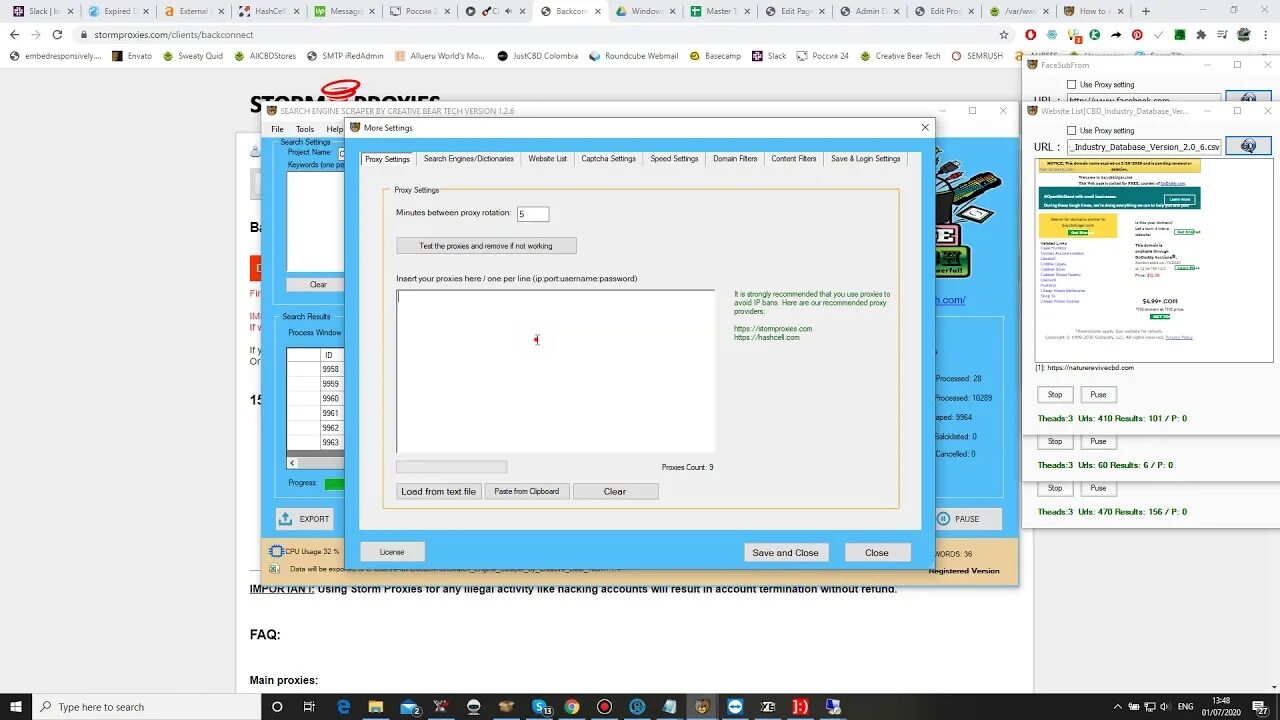Viewport: 1280px width, 720px height.
Task: Click EXPORT button in scraper window
Action: point(304,519)
